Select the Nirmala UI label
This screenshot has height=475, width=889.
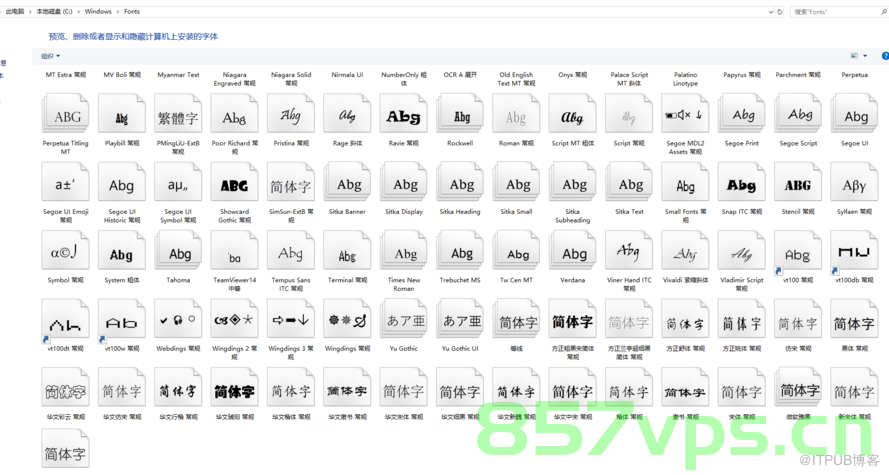(x=347, y=75)
